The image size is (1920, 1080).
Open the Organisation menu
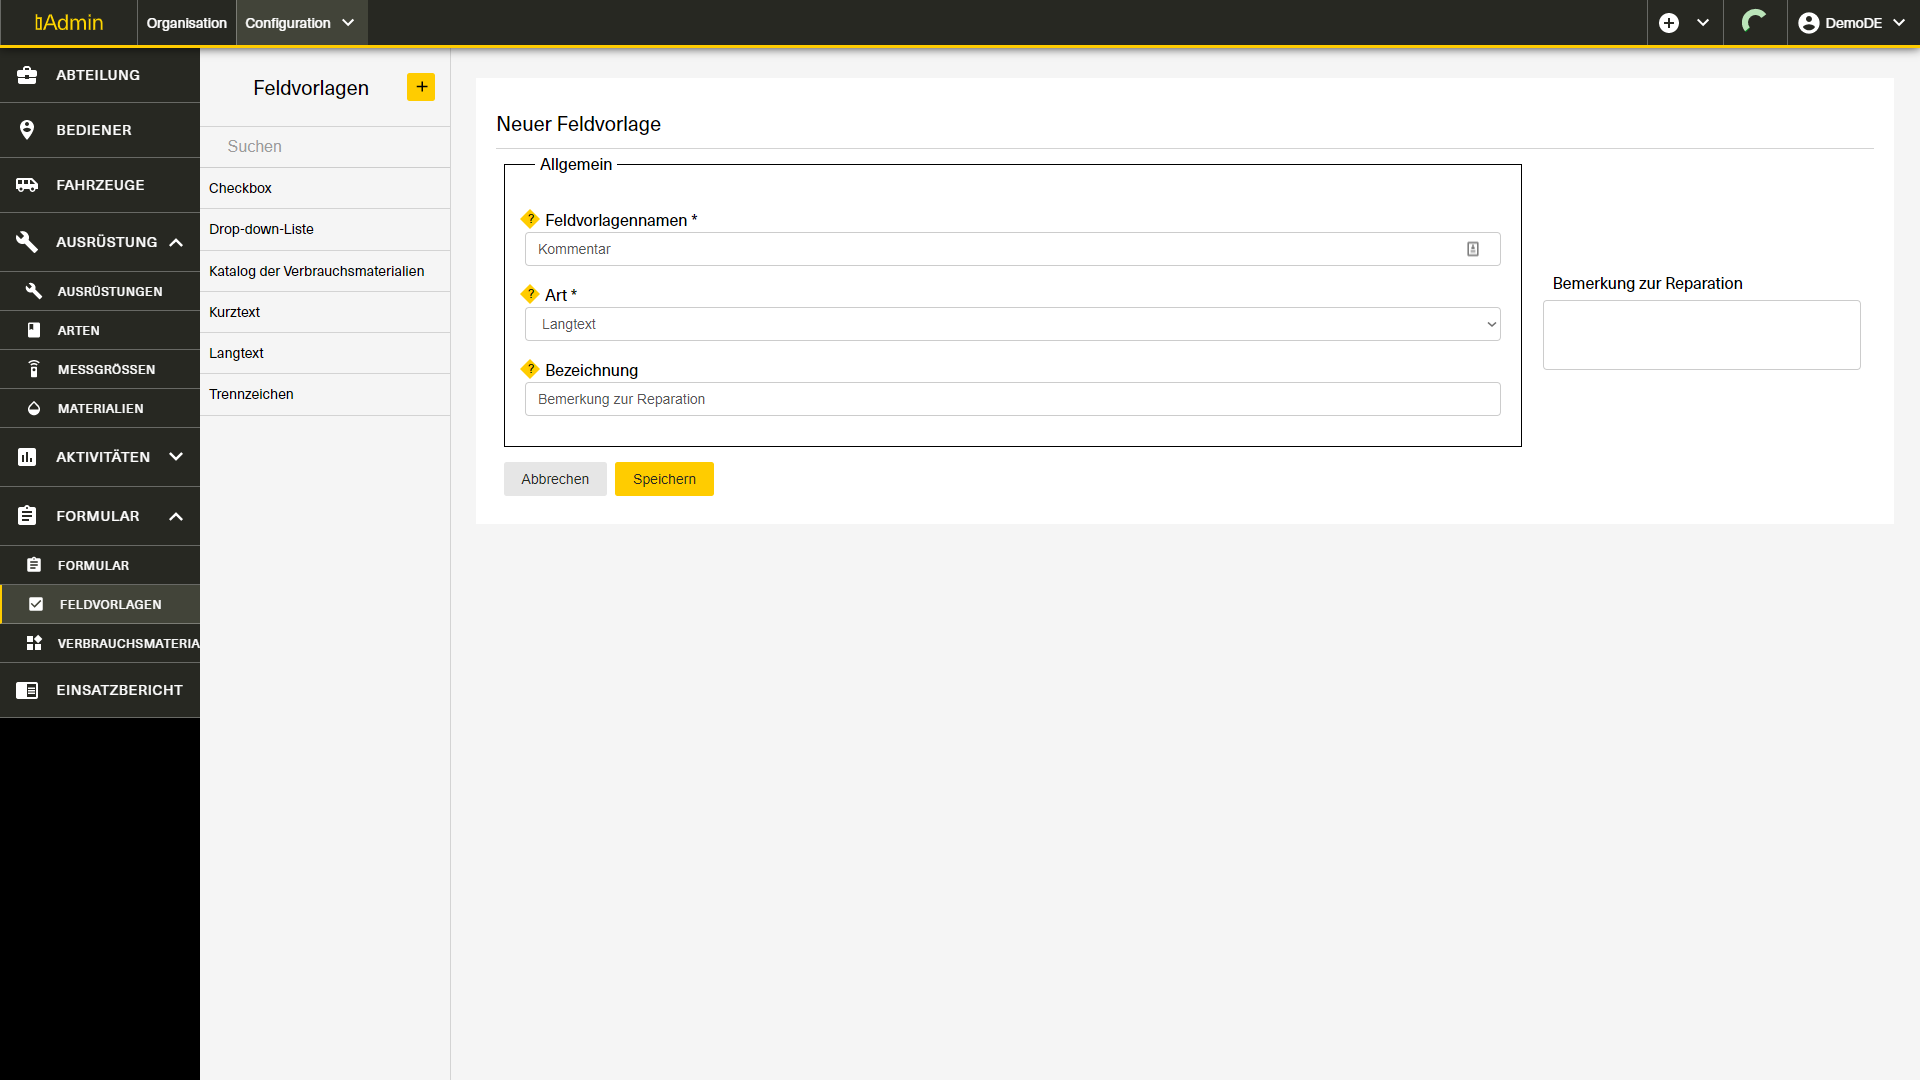click(187, 23)
